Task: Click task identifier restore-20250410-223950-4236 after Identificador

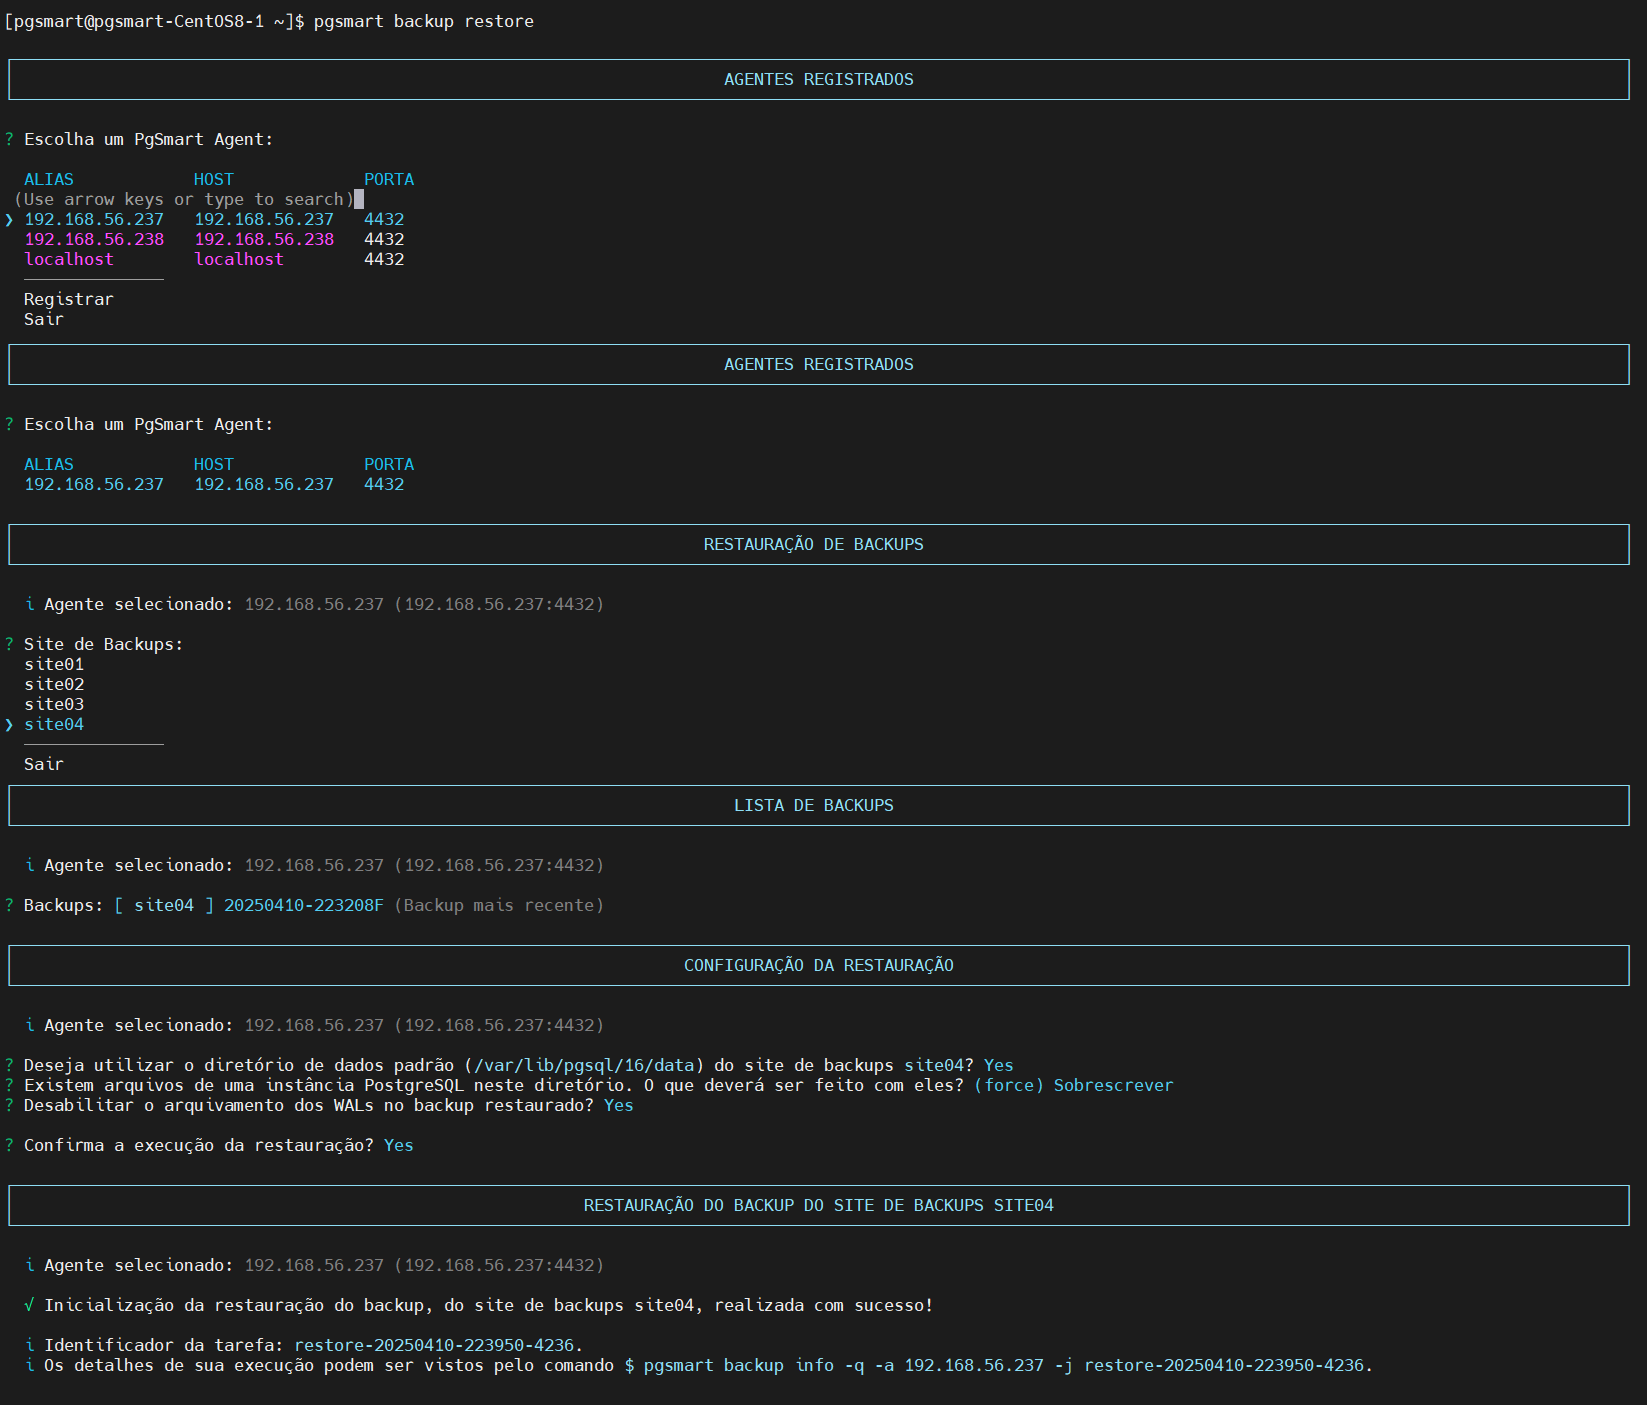Action: tap(434, 1345)
